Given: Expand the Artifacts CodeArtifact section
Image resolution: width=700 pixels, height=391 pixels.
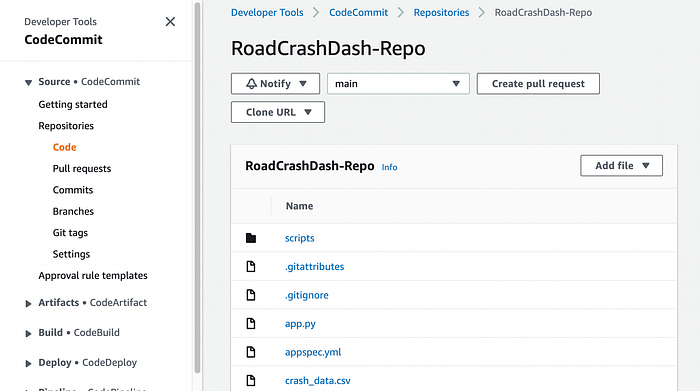Looking at the screenshot, I should tap(28, 304).
